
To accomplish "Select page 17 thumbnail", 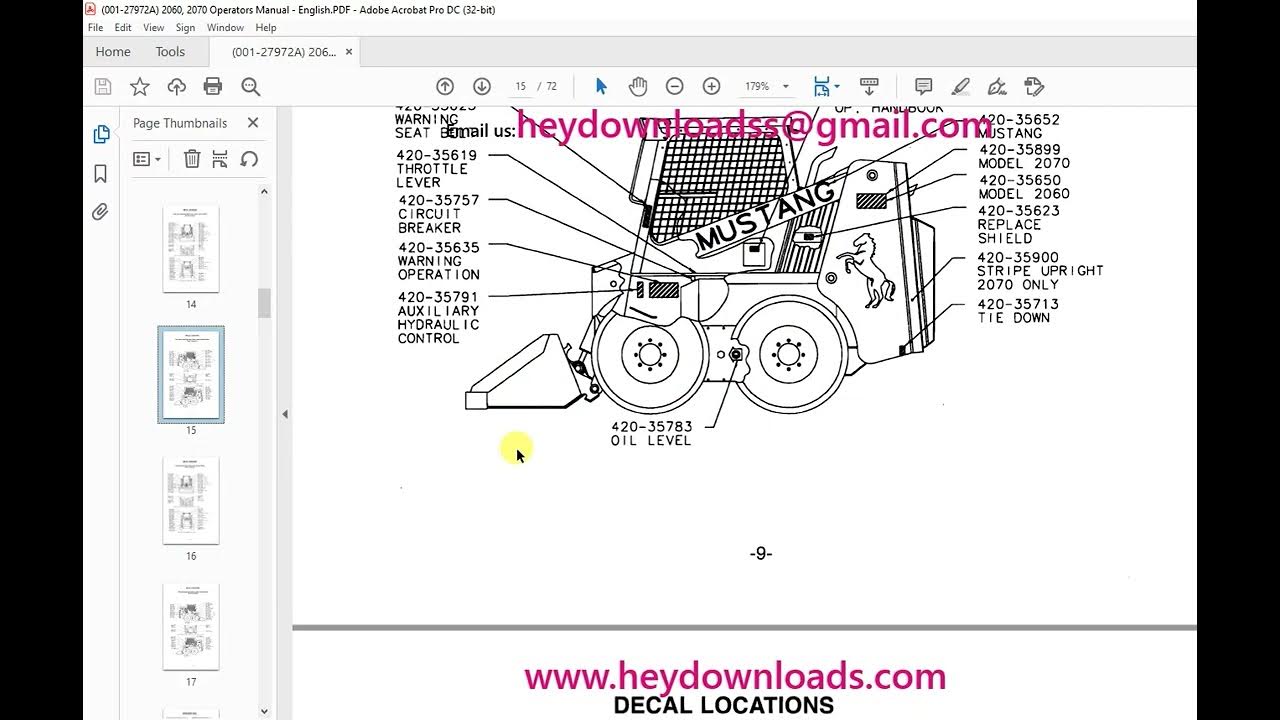I will [x=191, y=627].
